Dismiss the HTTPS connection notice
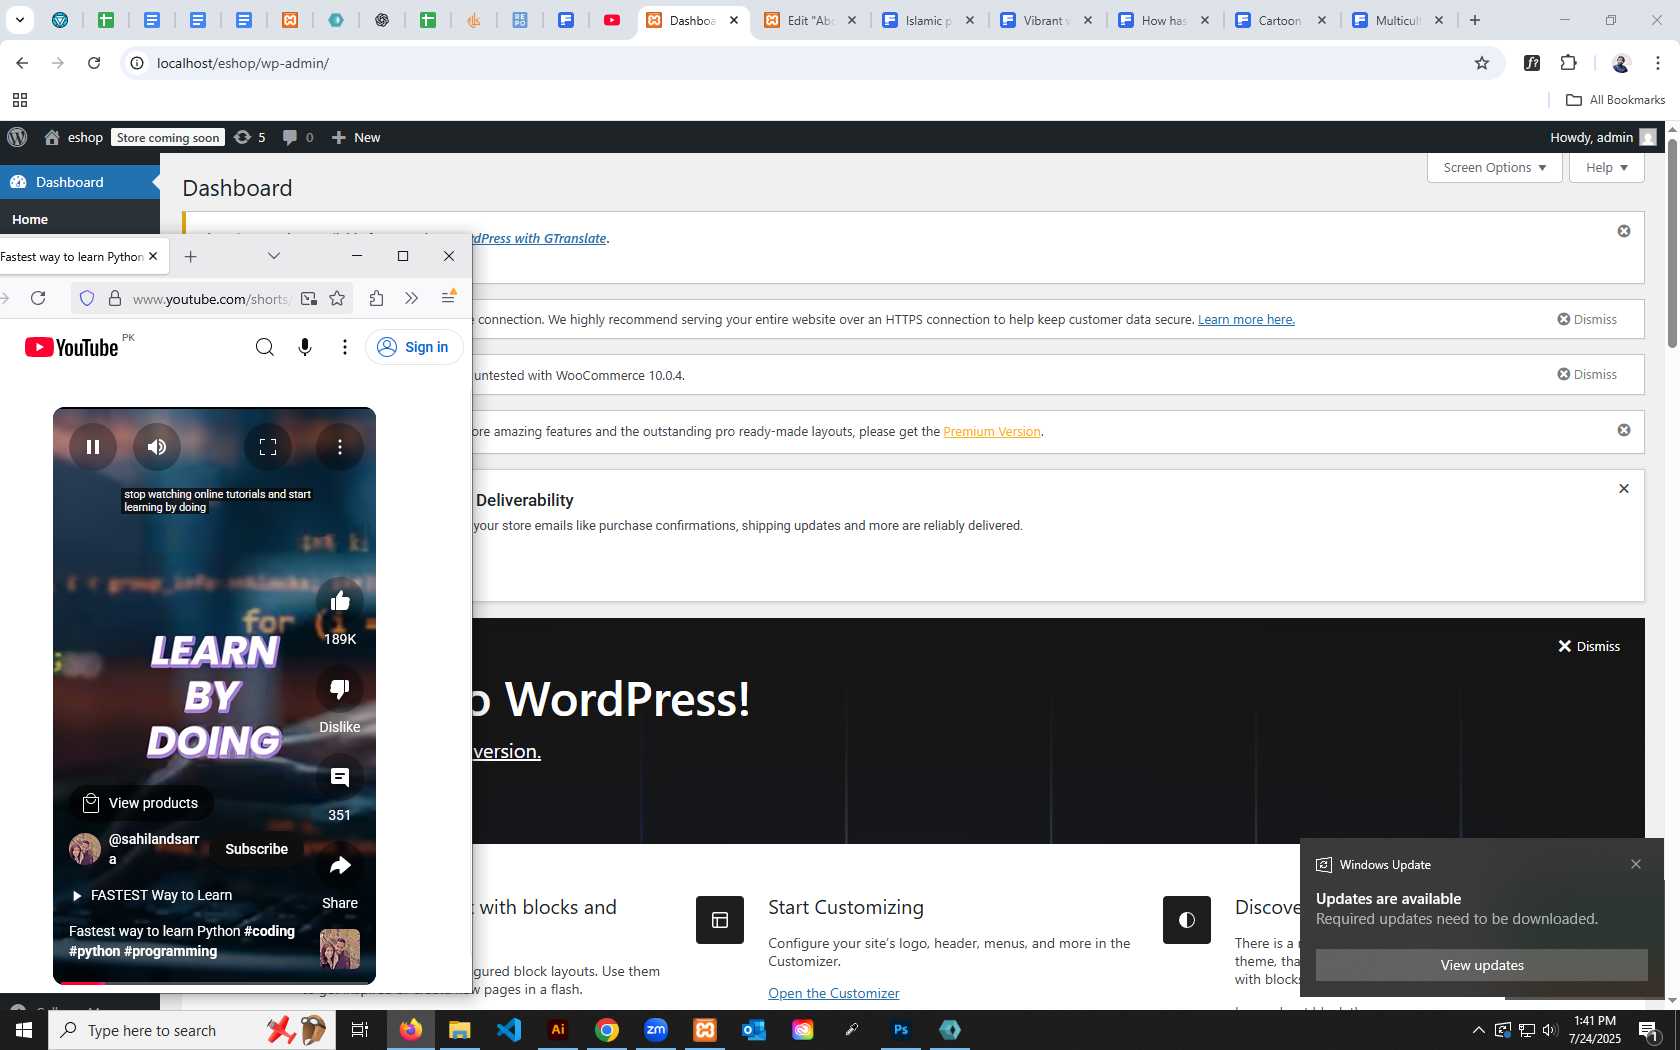This screenshot has width=1680, height=1050. (1587, 319)
